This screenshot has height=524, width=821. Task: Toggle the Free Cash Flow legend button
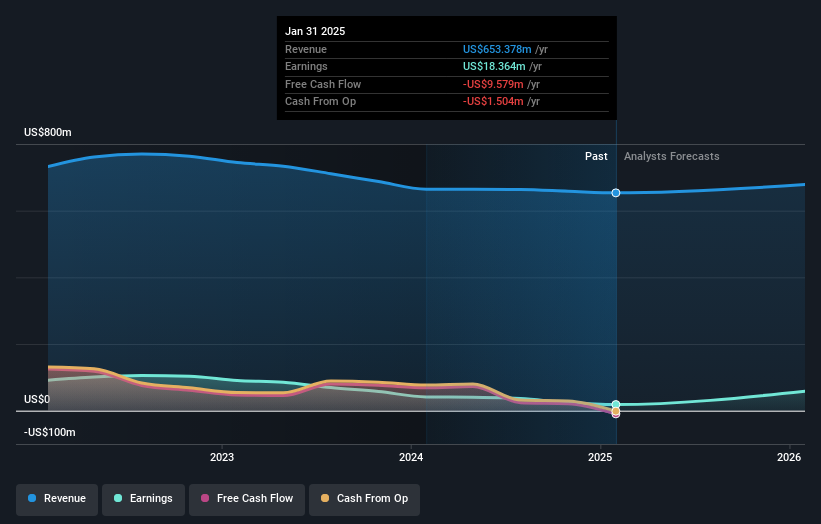coord(247,499)
